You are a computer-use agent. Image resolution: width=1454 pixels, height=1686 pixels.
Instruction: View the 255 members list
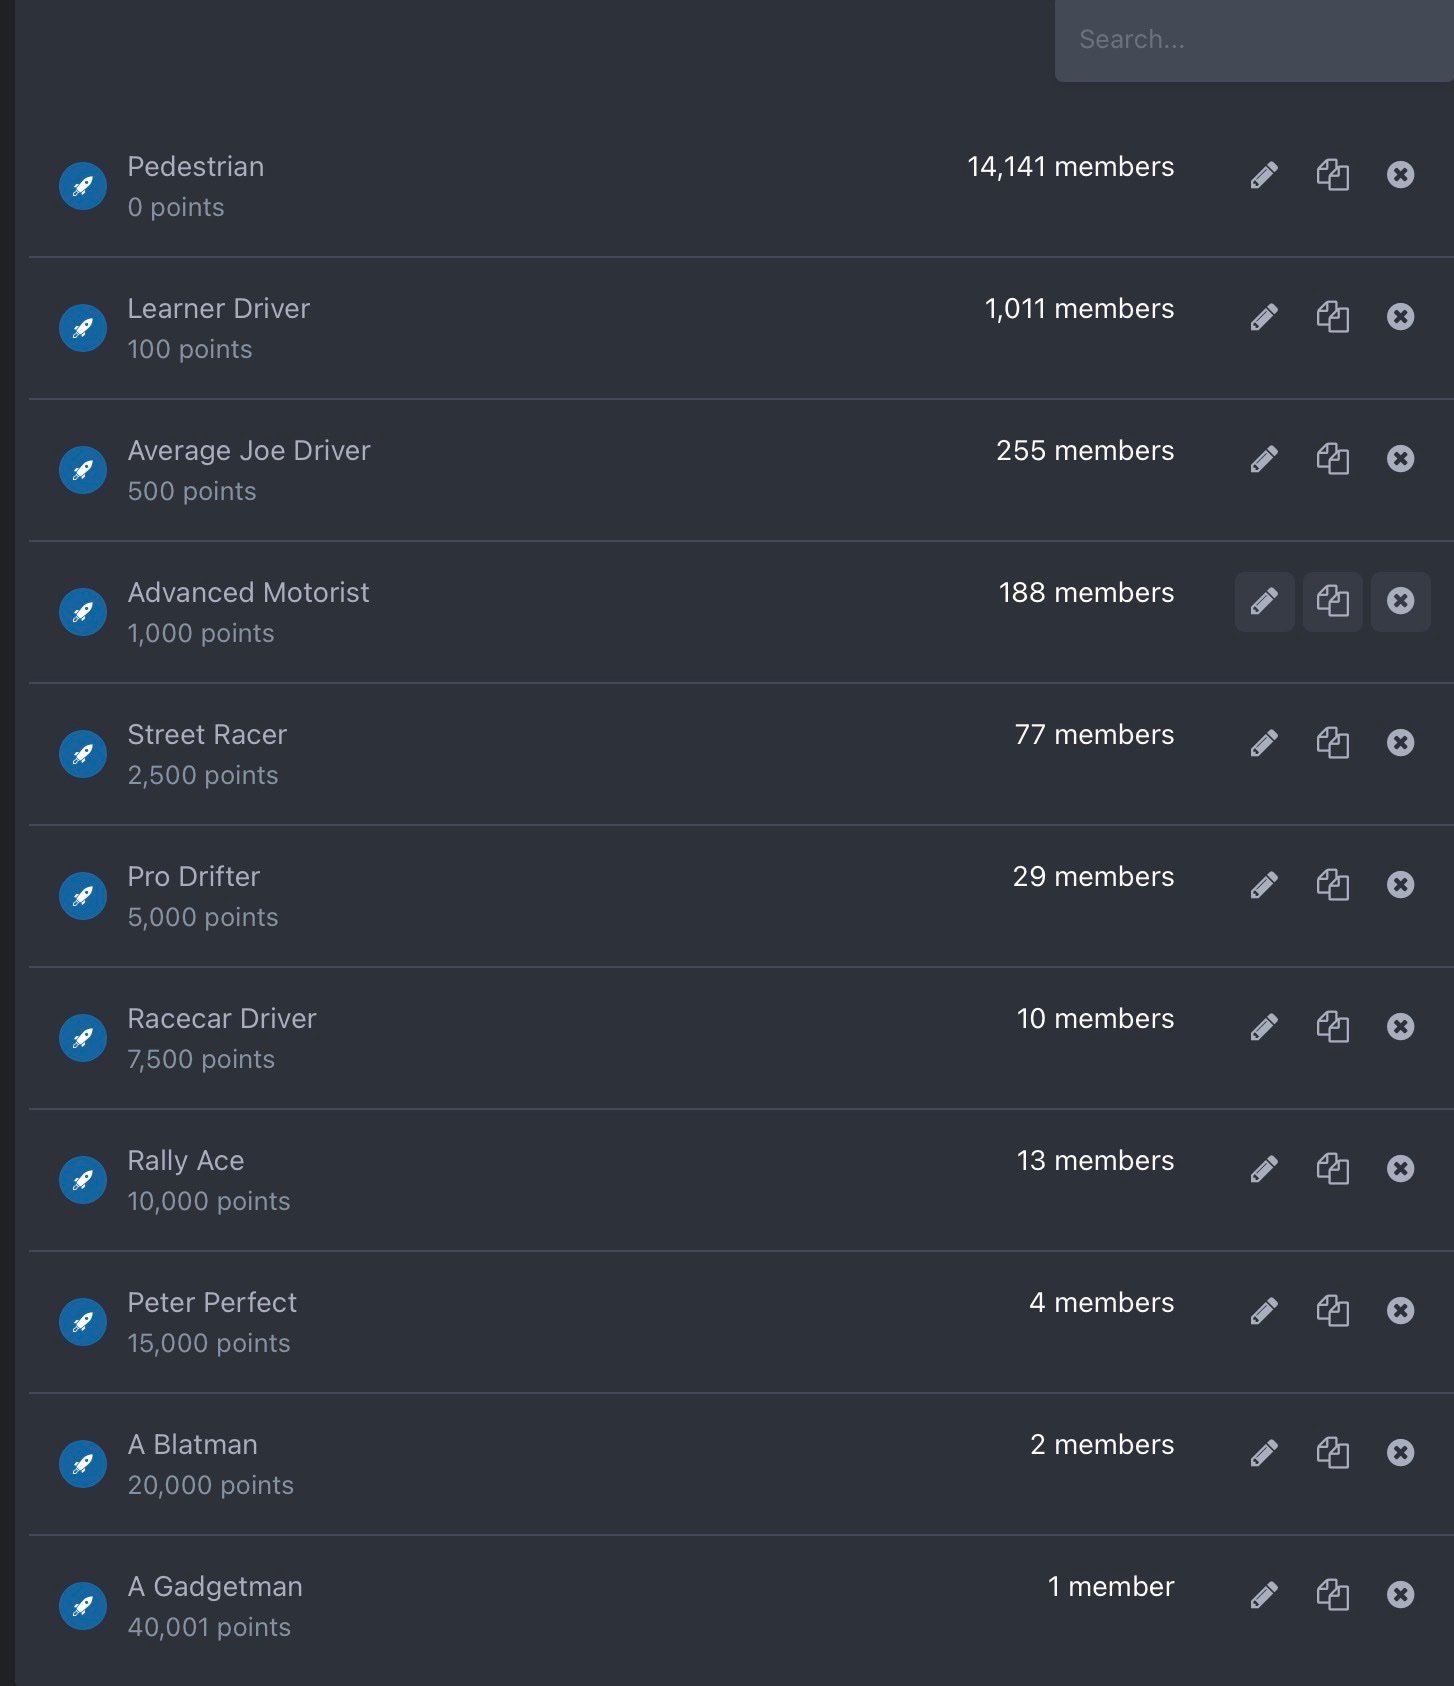coord(1084,451)
